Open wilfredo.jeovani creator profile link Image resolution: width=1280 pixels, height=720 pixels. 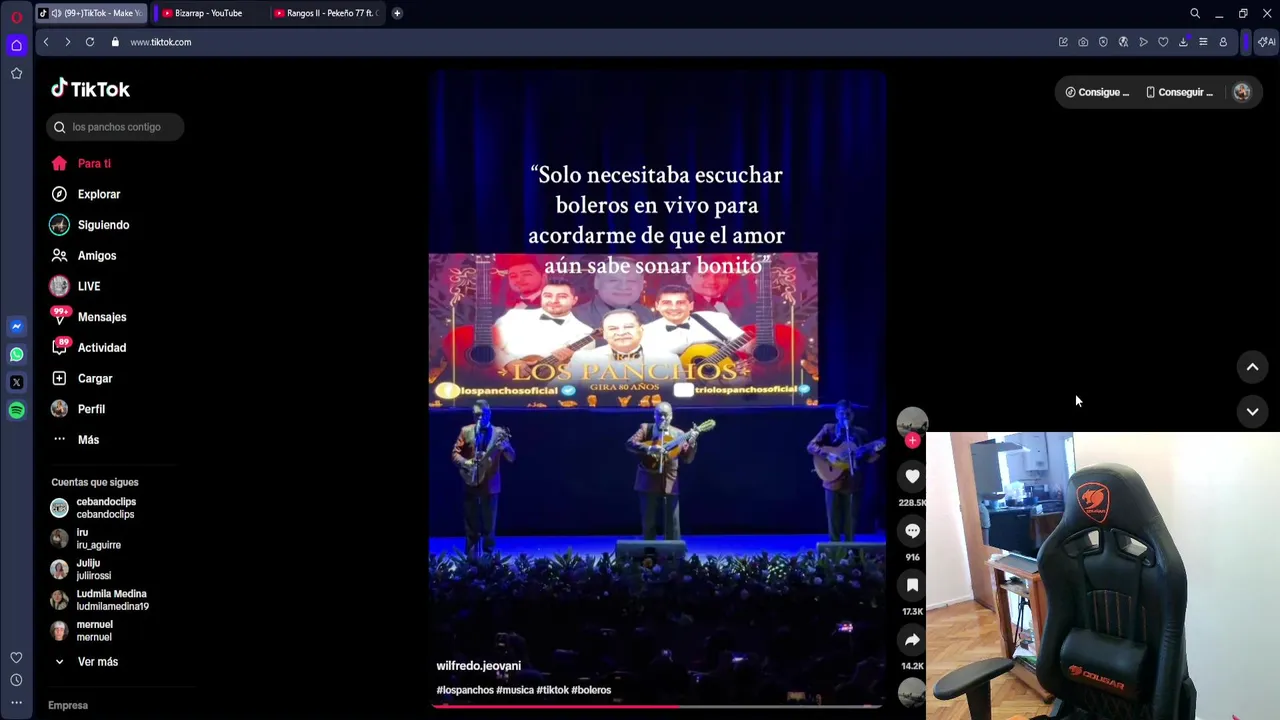pyautogui.click(x=478, y=666)
